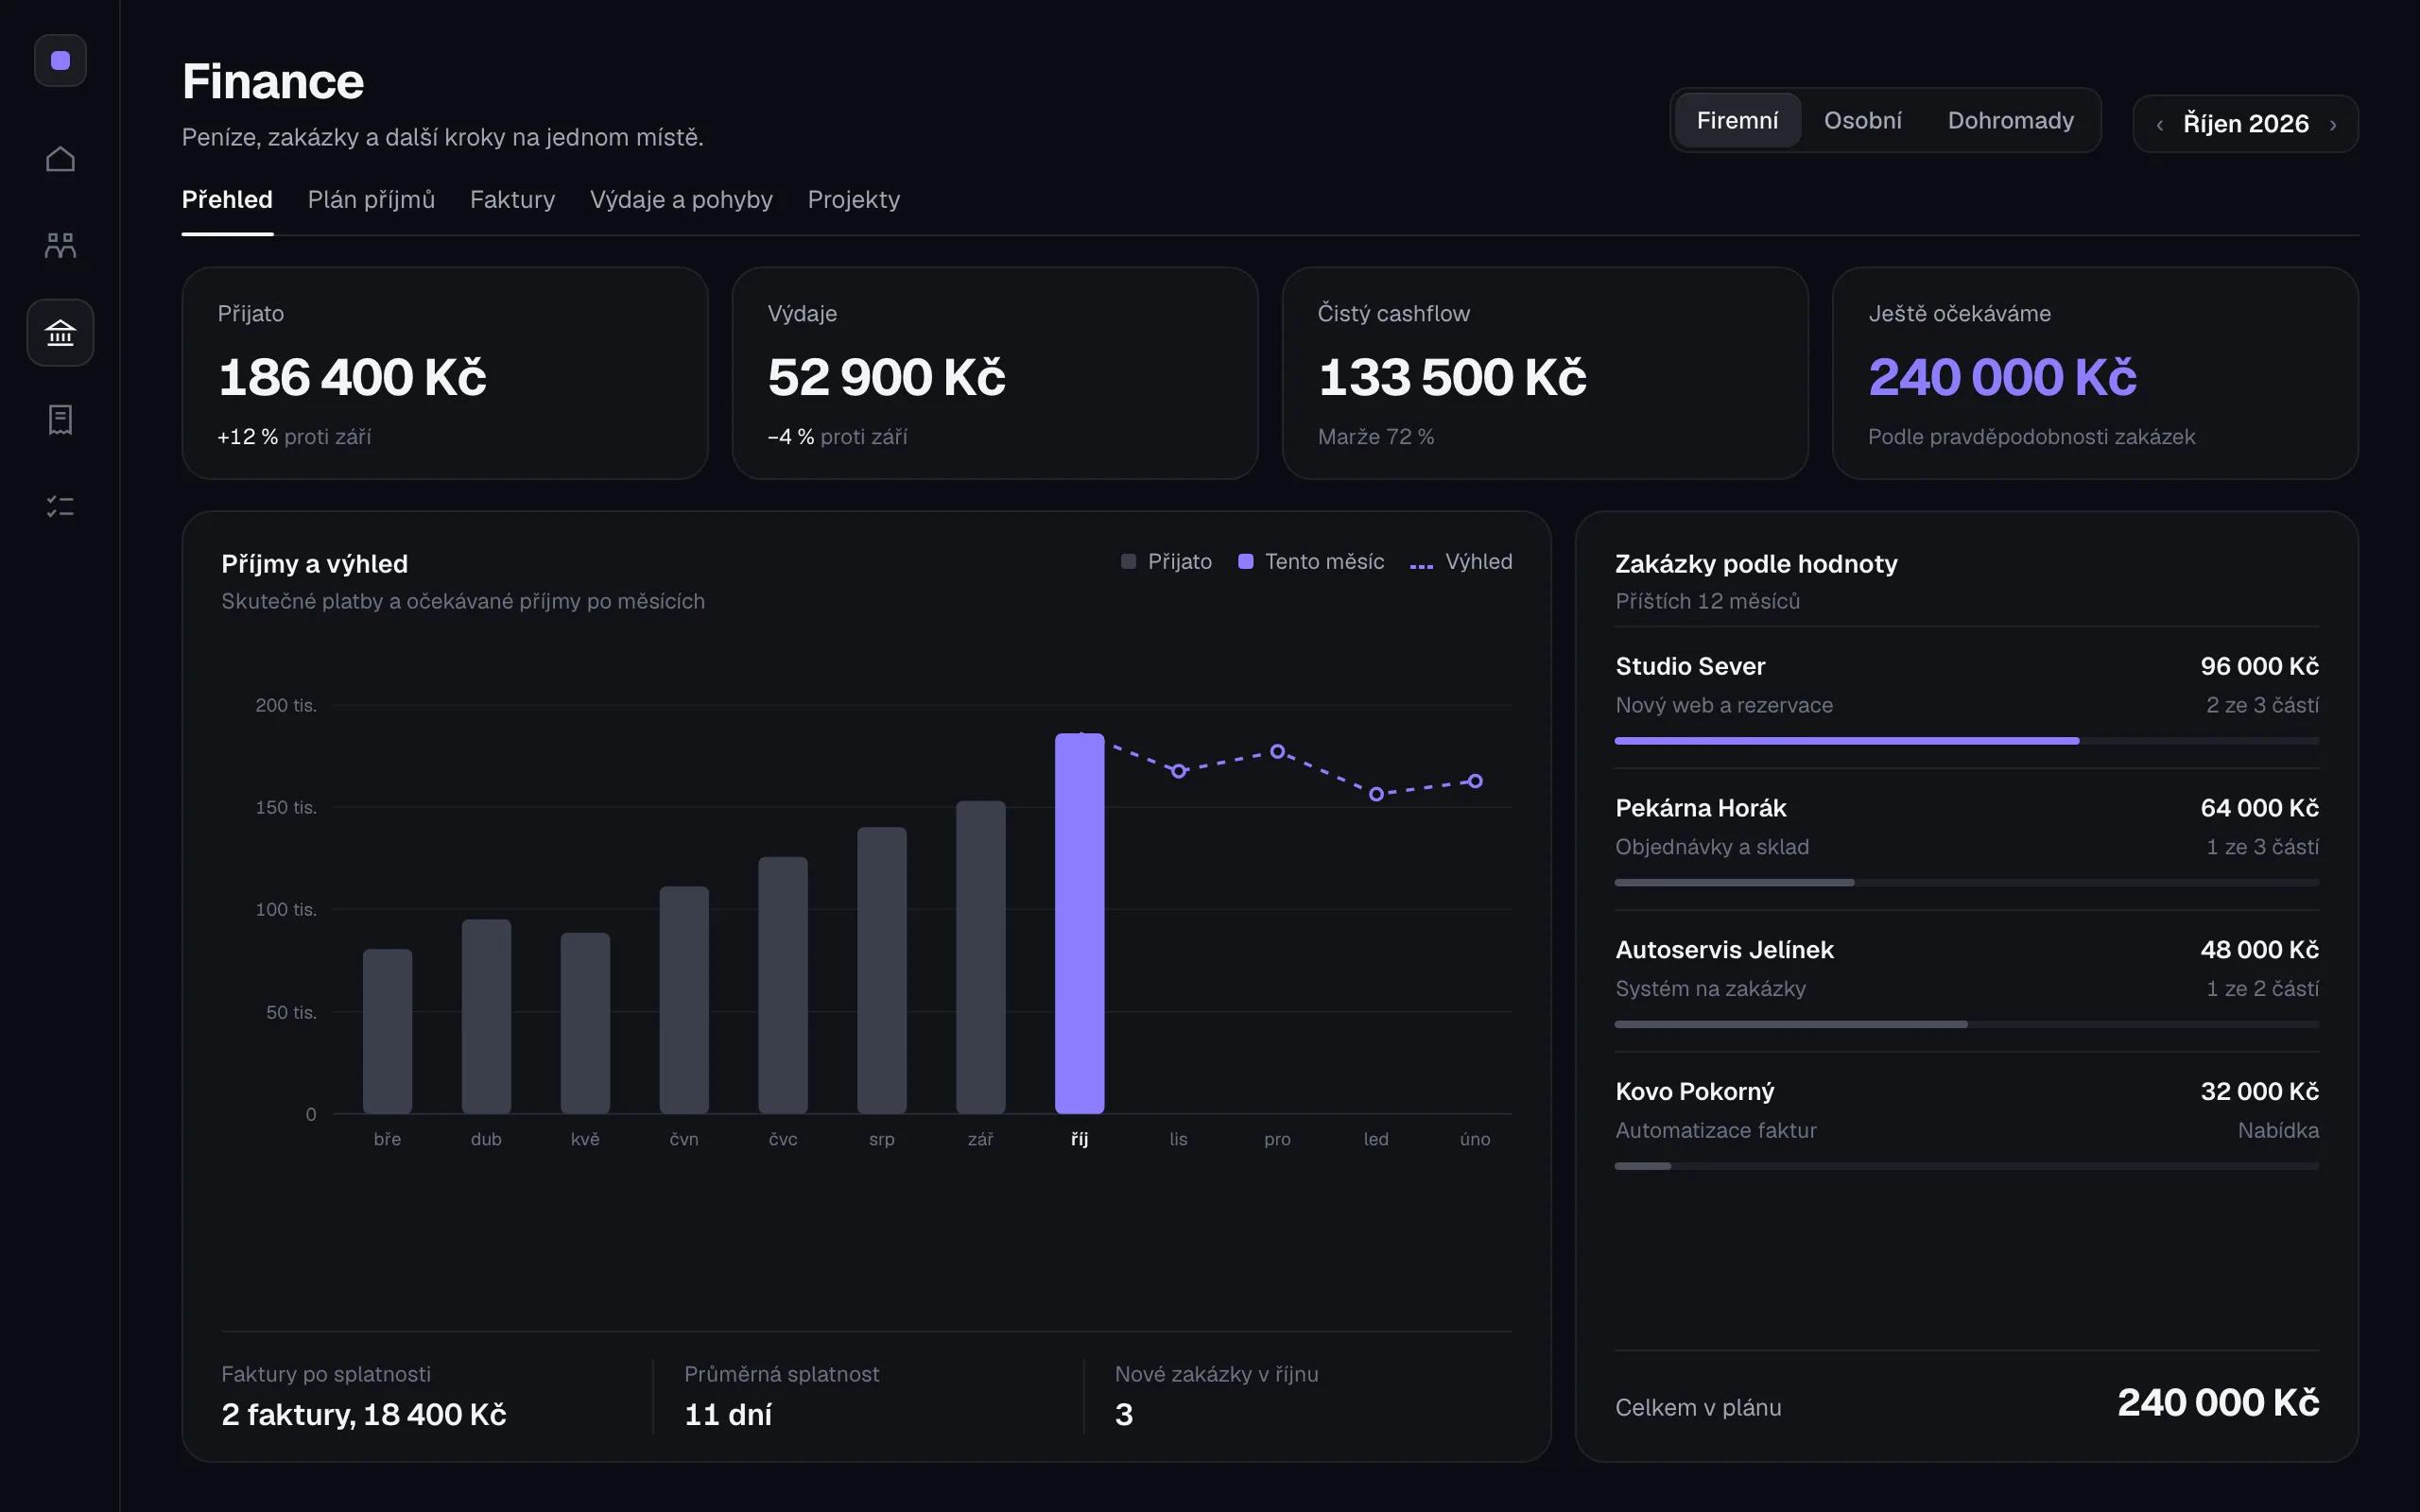Go to previous month arrow
This screenshot has width=2420, height=1512.
click(x=2160, y=125)
